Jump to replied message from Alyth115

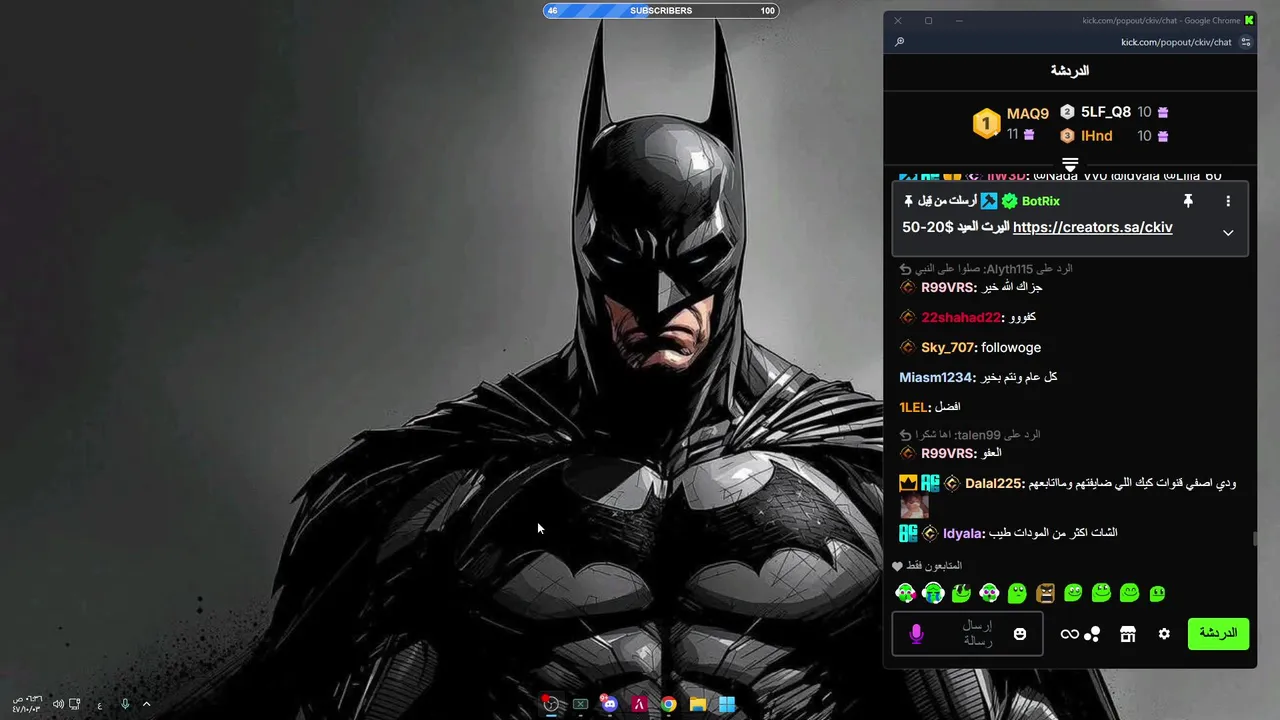[986, 269]
